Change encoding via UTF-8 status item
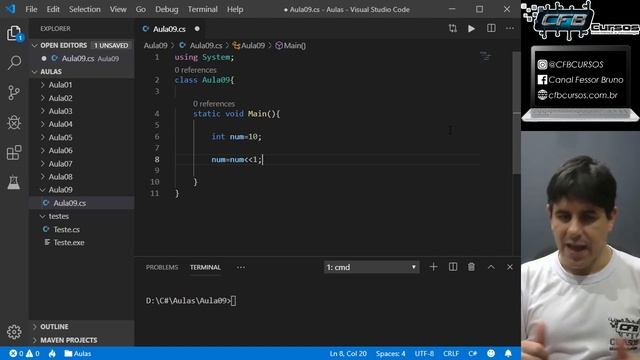640x360 pixels. [x=424, y=353]
